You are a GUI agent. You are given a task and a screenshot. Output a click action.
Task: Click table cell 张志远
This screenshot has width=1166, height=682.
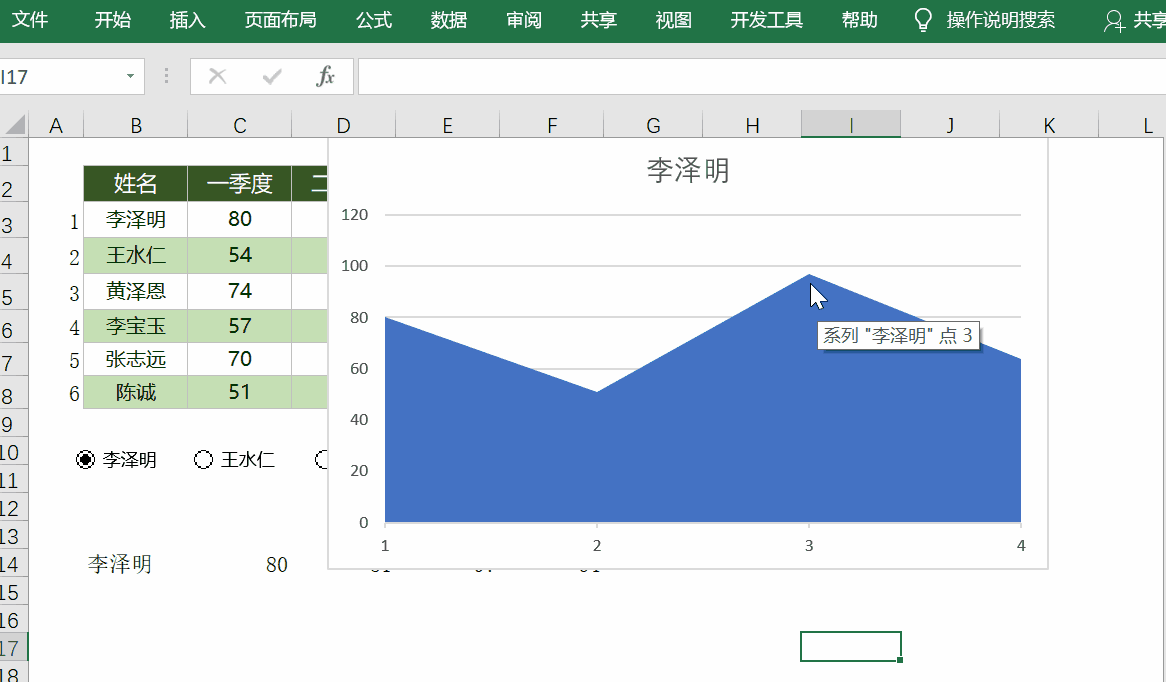[135, 359]
